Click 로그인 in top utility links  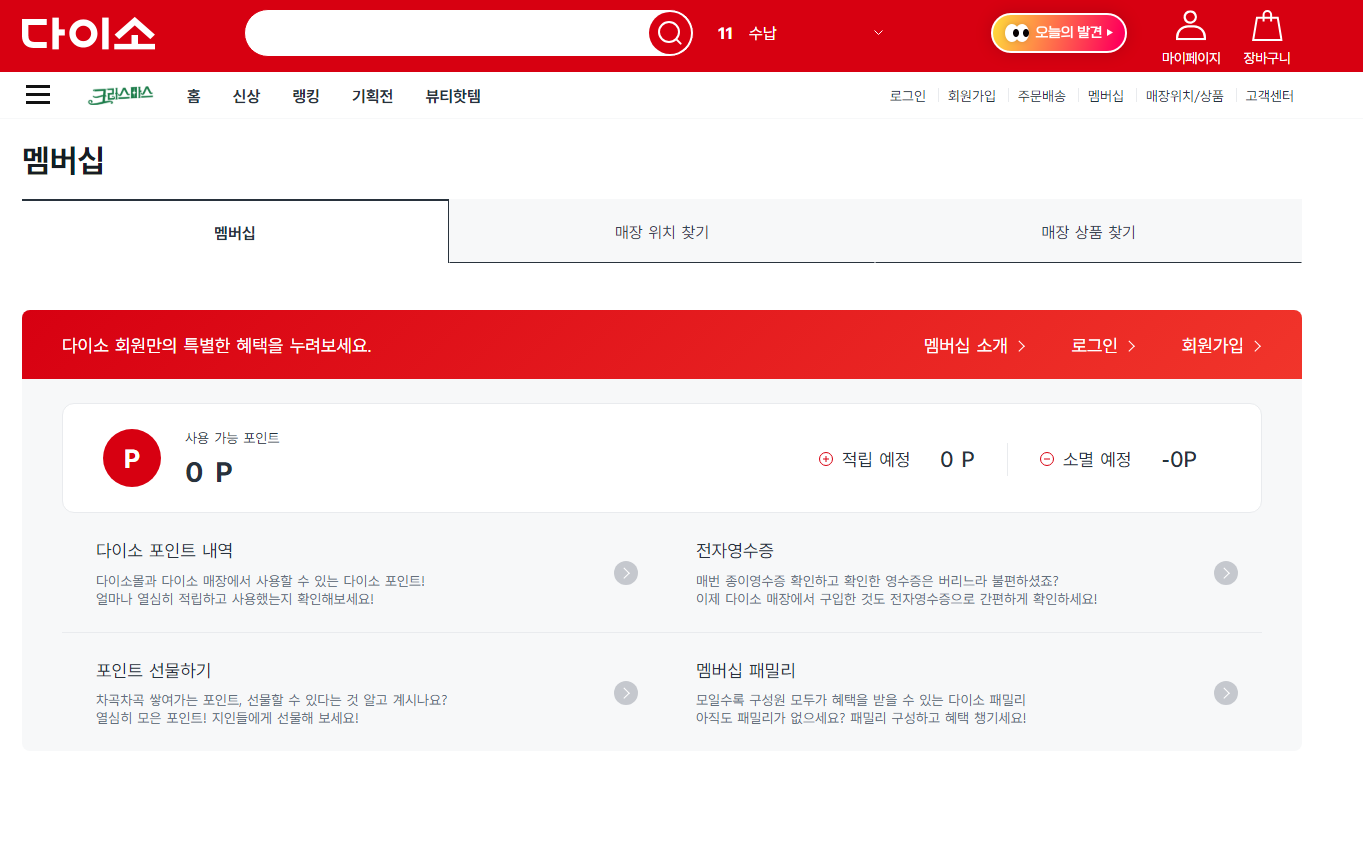pyautogui.click(x=908, y=96)
